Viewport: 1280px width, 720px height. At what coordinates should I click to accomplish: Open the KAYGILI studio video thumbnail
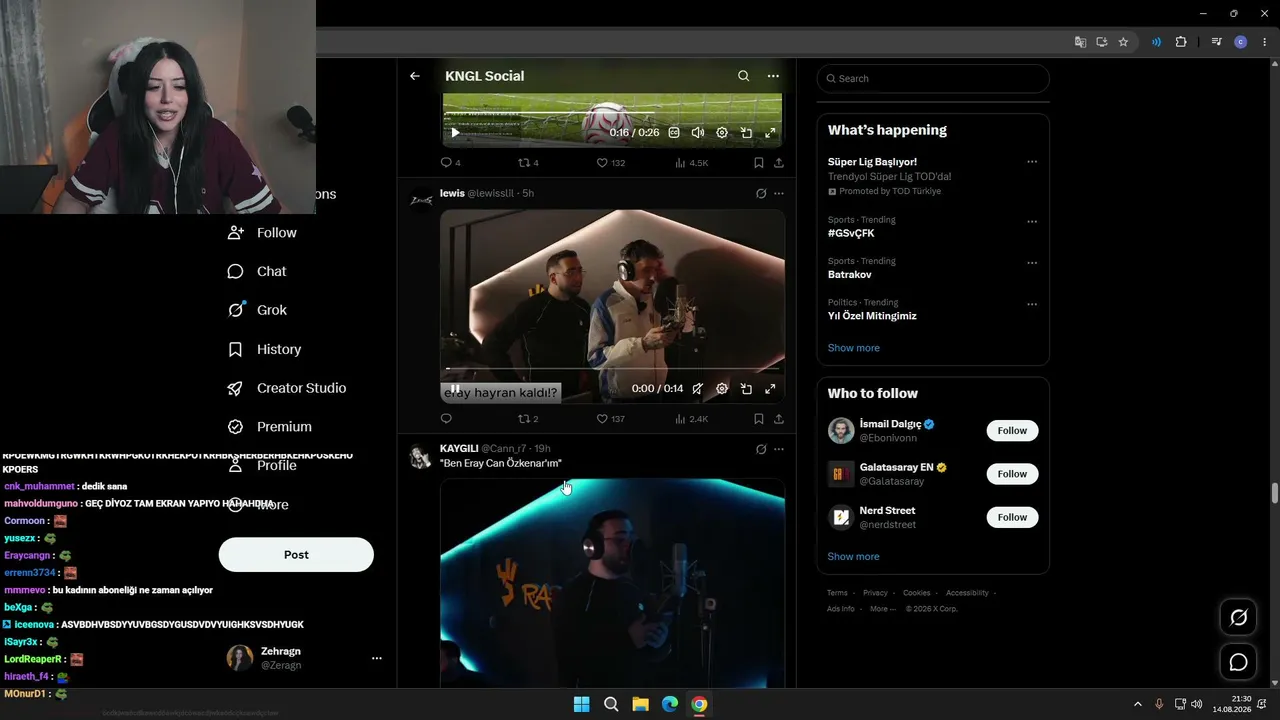pyautogui.click(x=612, y=583)
